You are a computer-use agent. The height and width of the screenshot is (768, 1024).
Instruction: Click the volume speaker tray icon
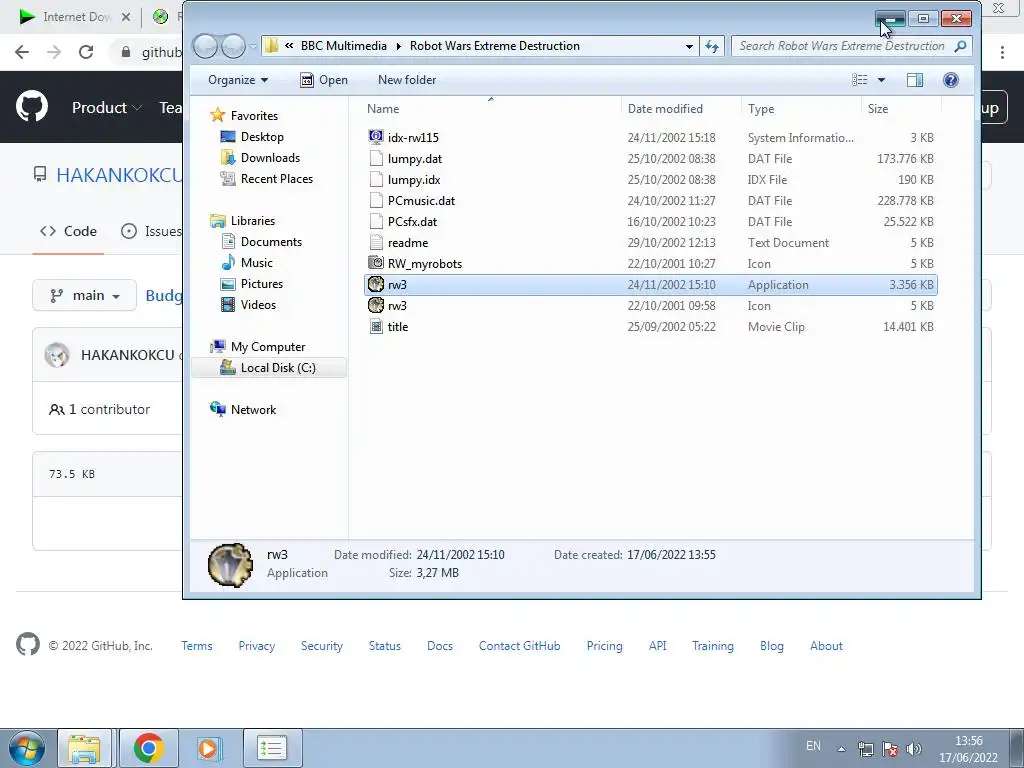click(x=914, y=748)
